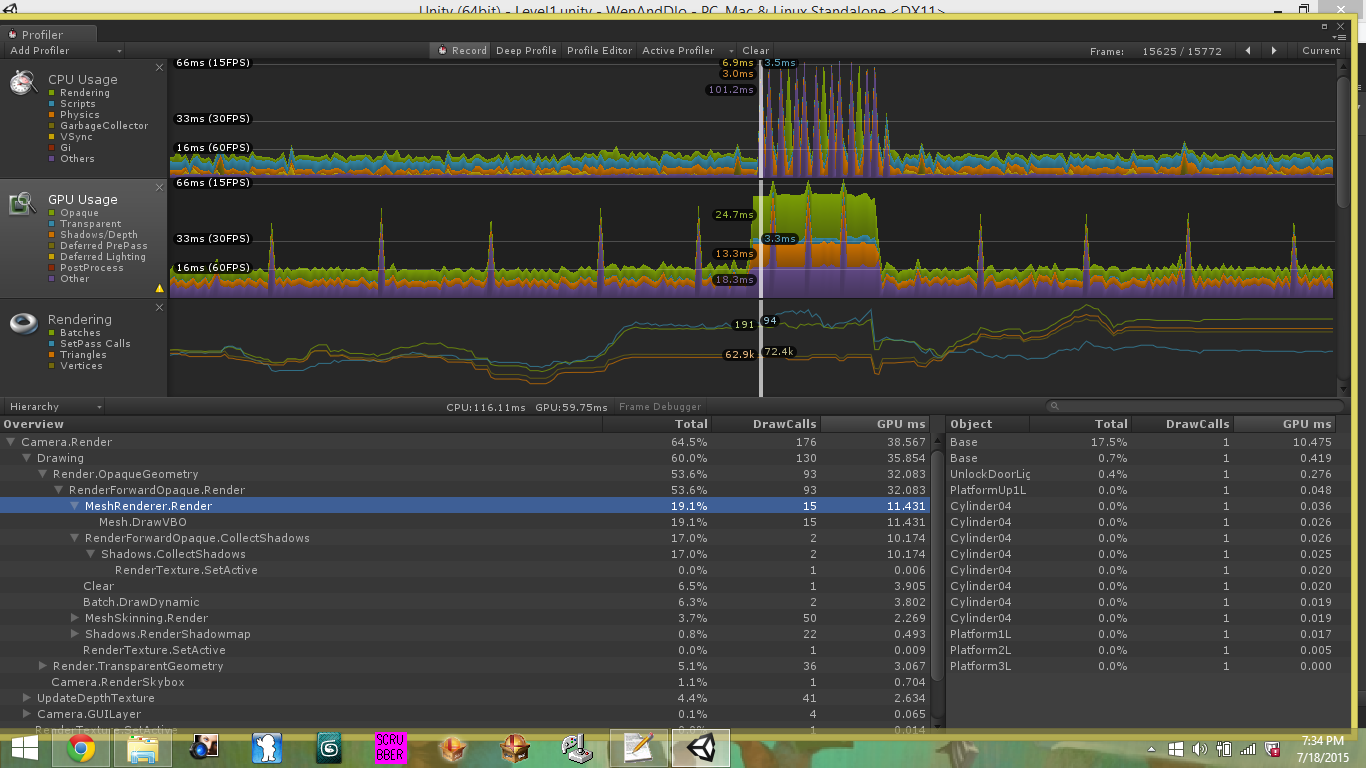Open the camera lens taskbar app
Image resolution: width=1366 pixels, height=768 pixels.
(205, 747)
